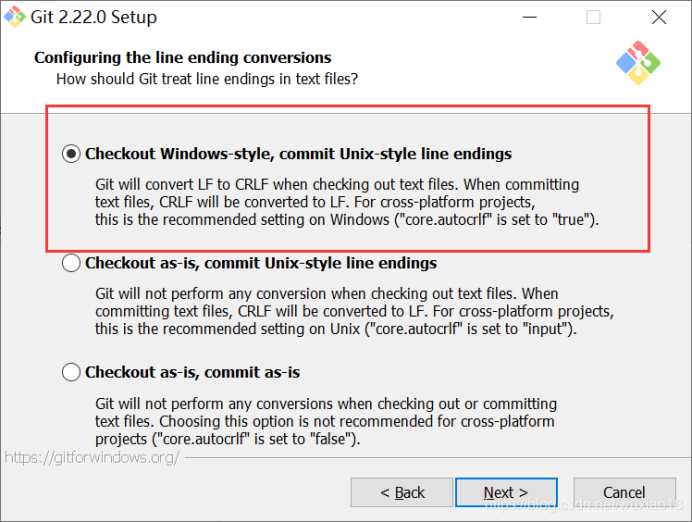Image resolution: width=692 pixels, height=522 pixels.
Task: Click the description mentioning core.autocrlf "true"
Action: [x=346, y=202]
